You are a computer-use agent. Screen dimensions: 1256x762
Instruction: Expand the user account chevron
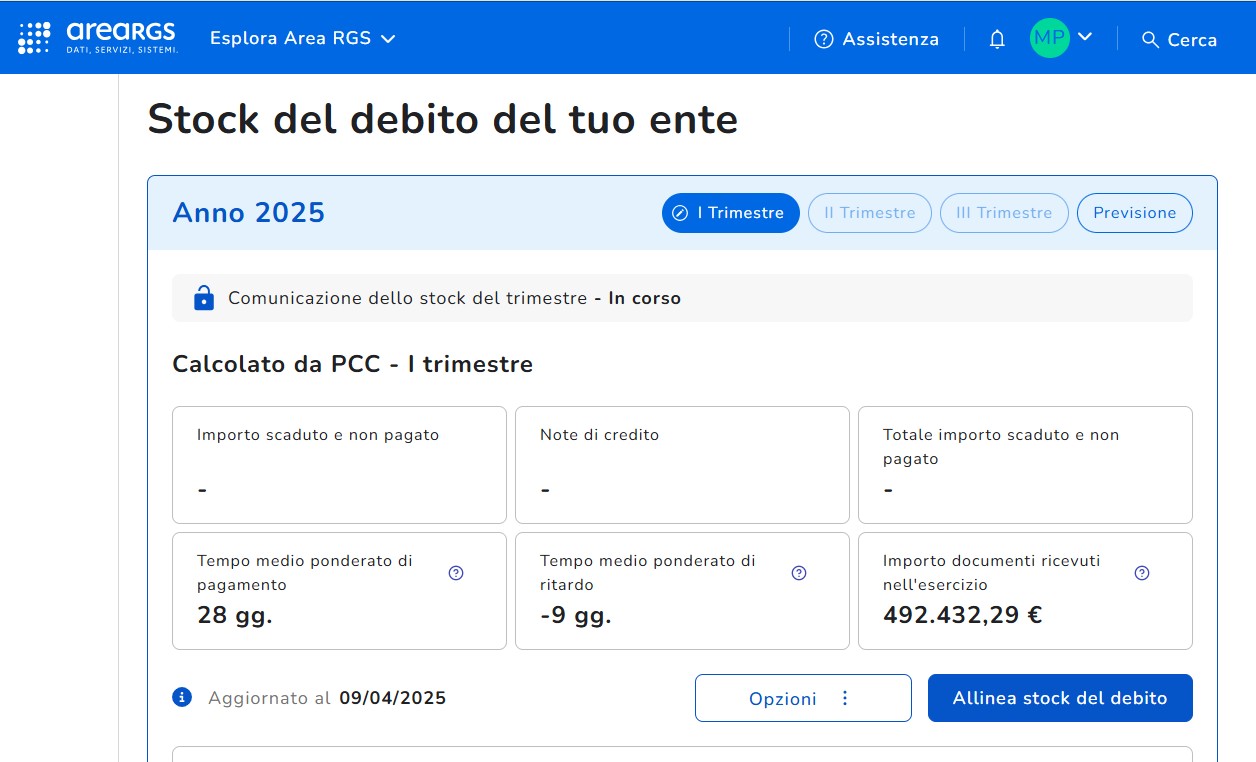click(x=1085, y=37)
